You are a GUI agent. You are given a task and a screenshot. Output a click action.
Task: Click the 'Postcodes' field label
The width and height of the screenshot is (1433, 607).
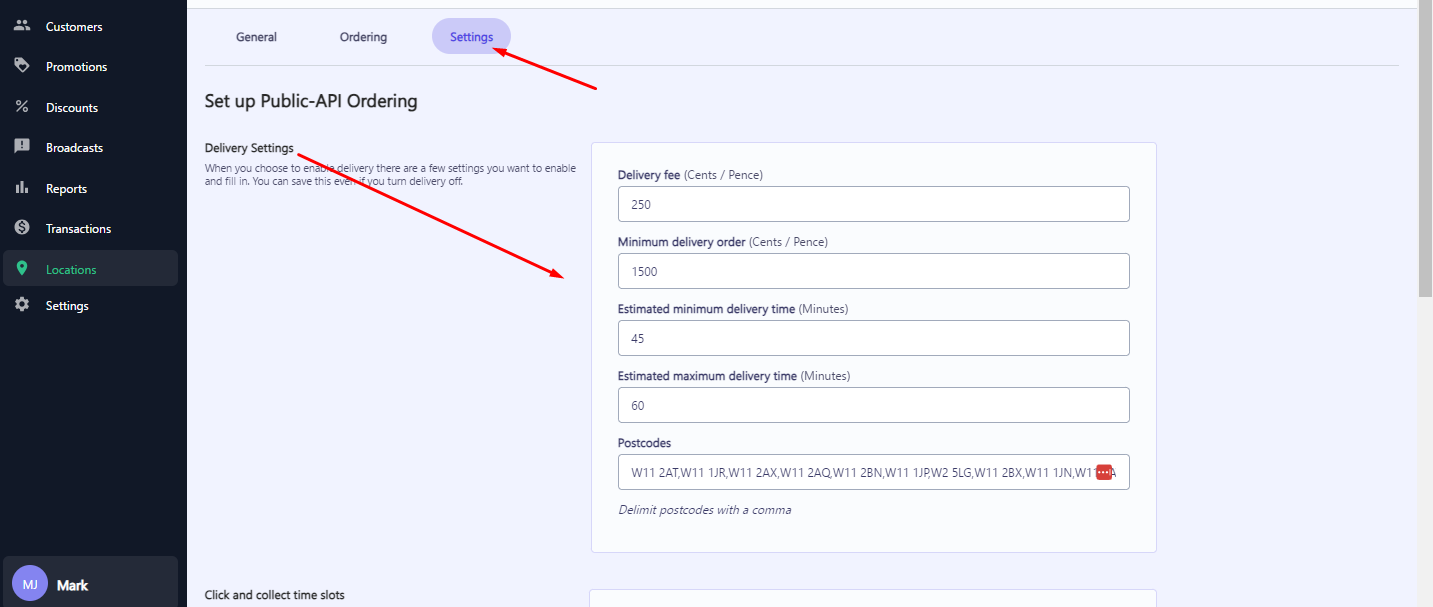point(644,443)
